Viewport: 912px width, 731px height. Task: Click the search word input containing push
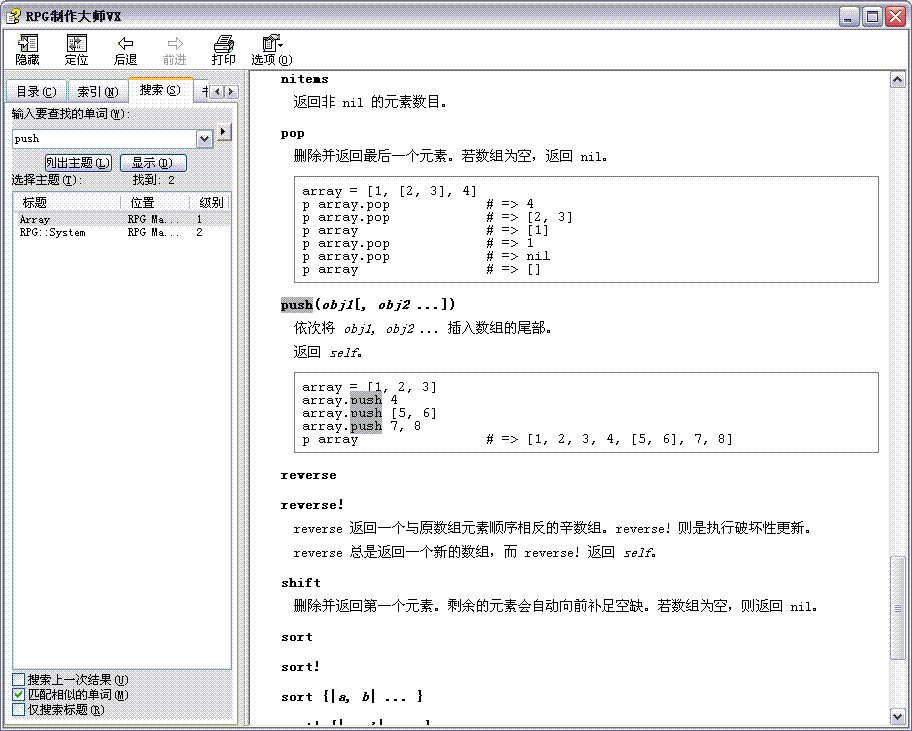(x=105, y=138)
